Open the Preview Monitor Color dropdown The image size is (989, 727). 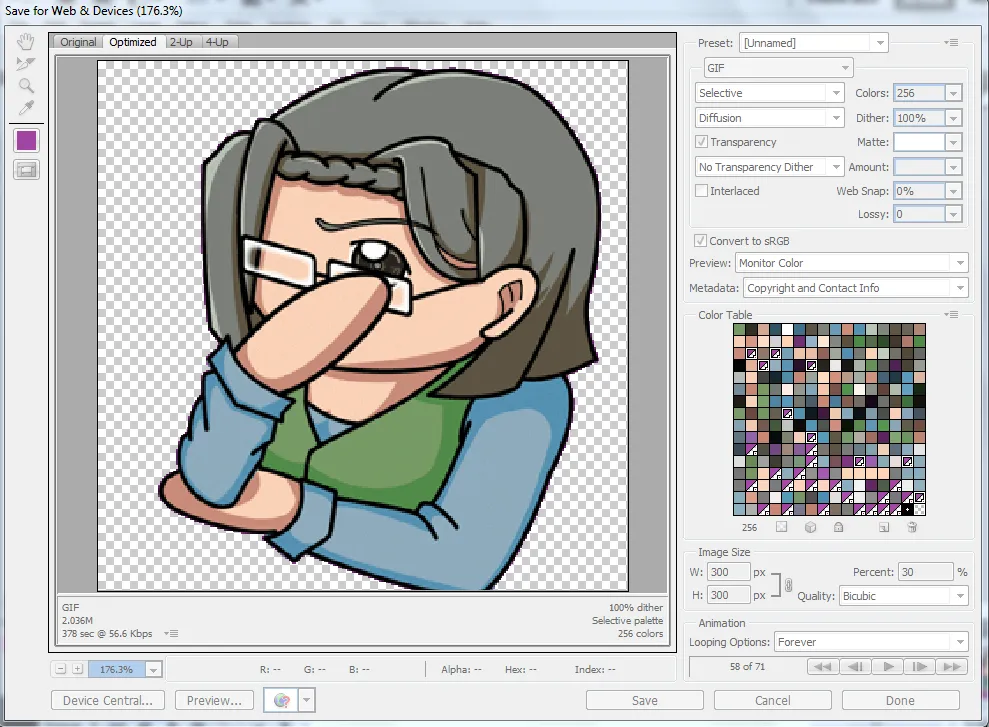pos(851,263)
